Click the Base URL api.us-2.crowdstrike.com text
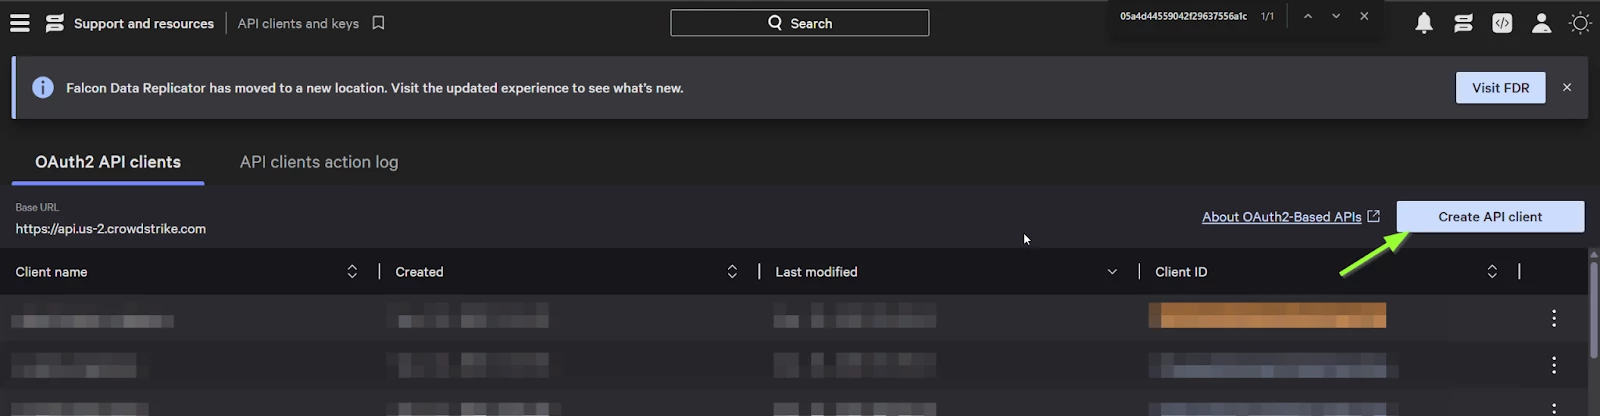 pos(111,229)
